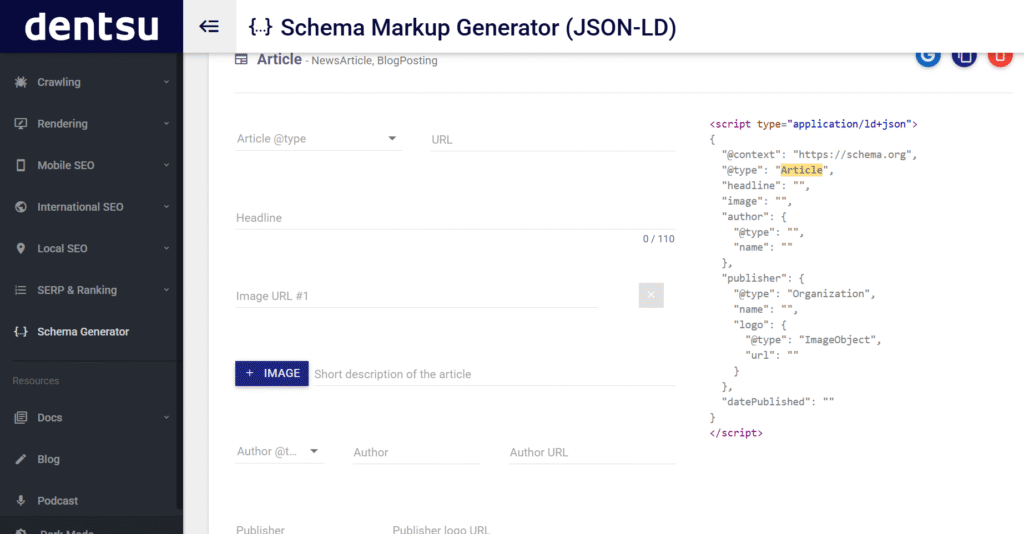Click the "https://schema.org" context value

tap(852, 155)
